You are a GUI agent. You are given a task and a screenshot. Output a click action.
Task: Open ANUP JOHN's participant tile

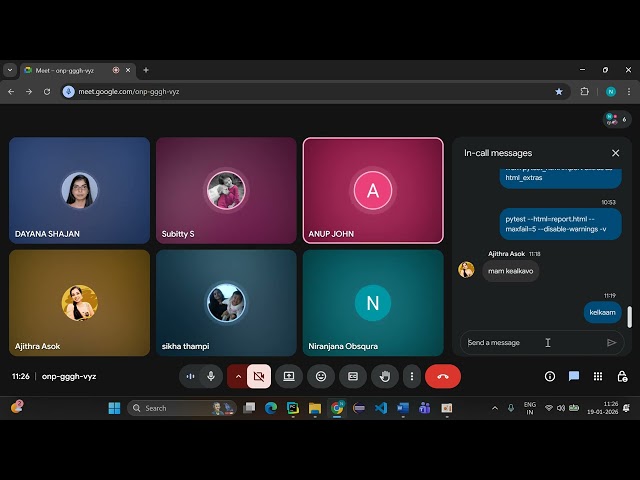(x=373, y=190)
